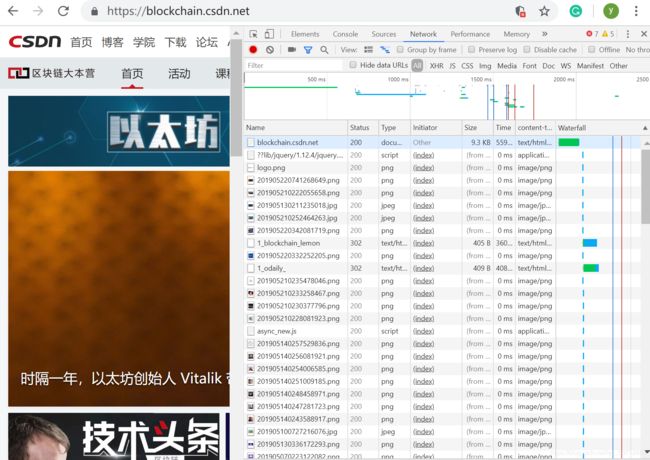The image size is (650, 460).
Task: Sort requests by Status column header
Action: [x=363, y=128]
